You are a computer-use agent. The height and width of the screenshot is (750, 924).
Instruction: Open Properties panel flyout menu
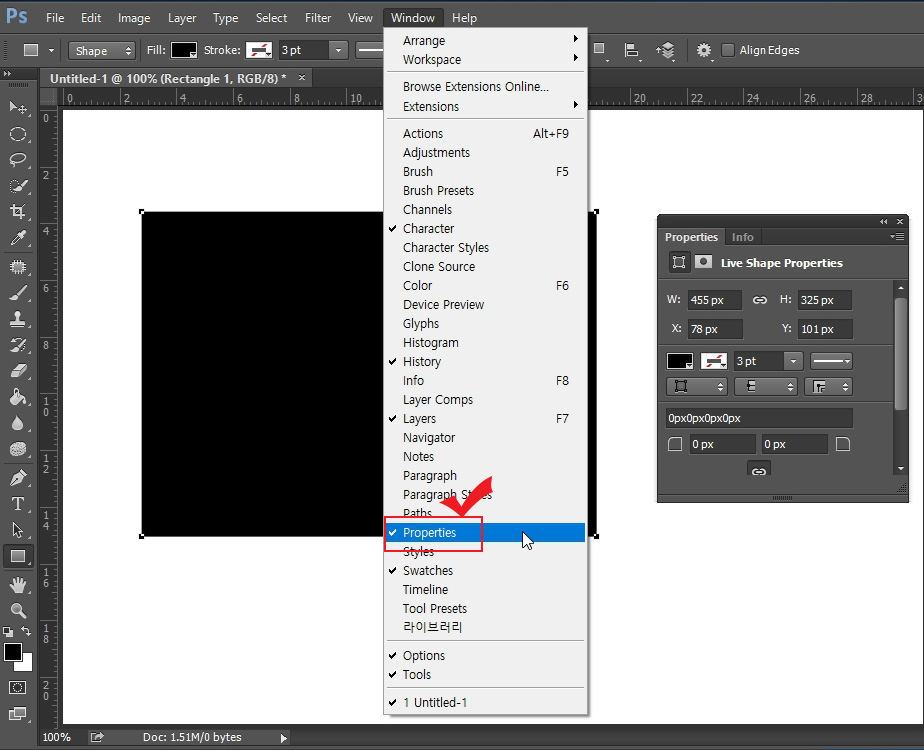click(897, 237)
